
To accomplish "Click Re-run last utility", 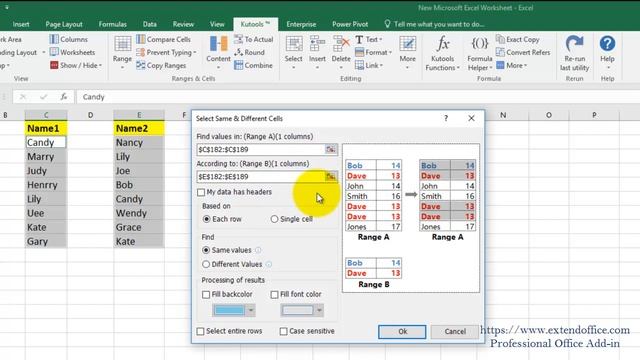I will click(x=574, y=53).
